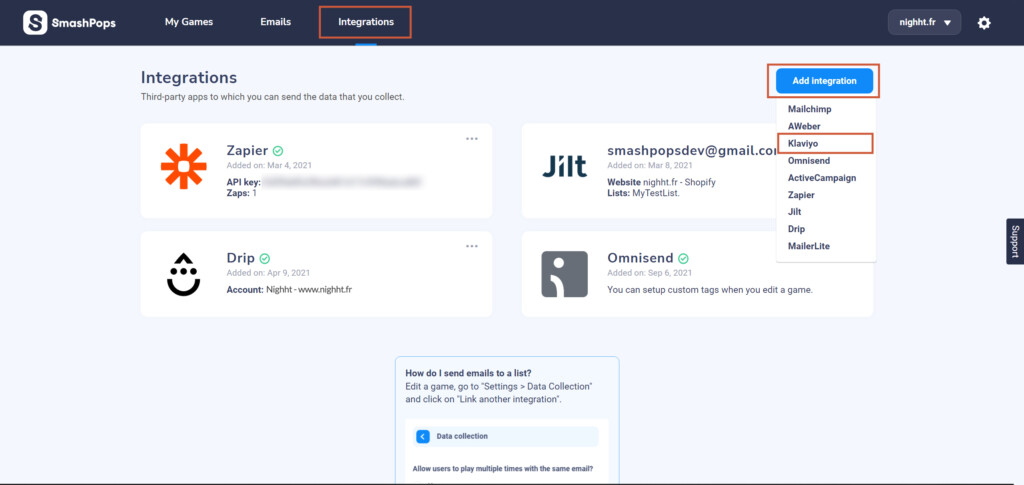Select MailerLite from the dropdown list

(x=808, y=246)
